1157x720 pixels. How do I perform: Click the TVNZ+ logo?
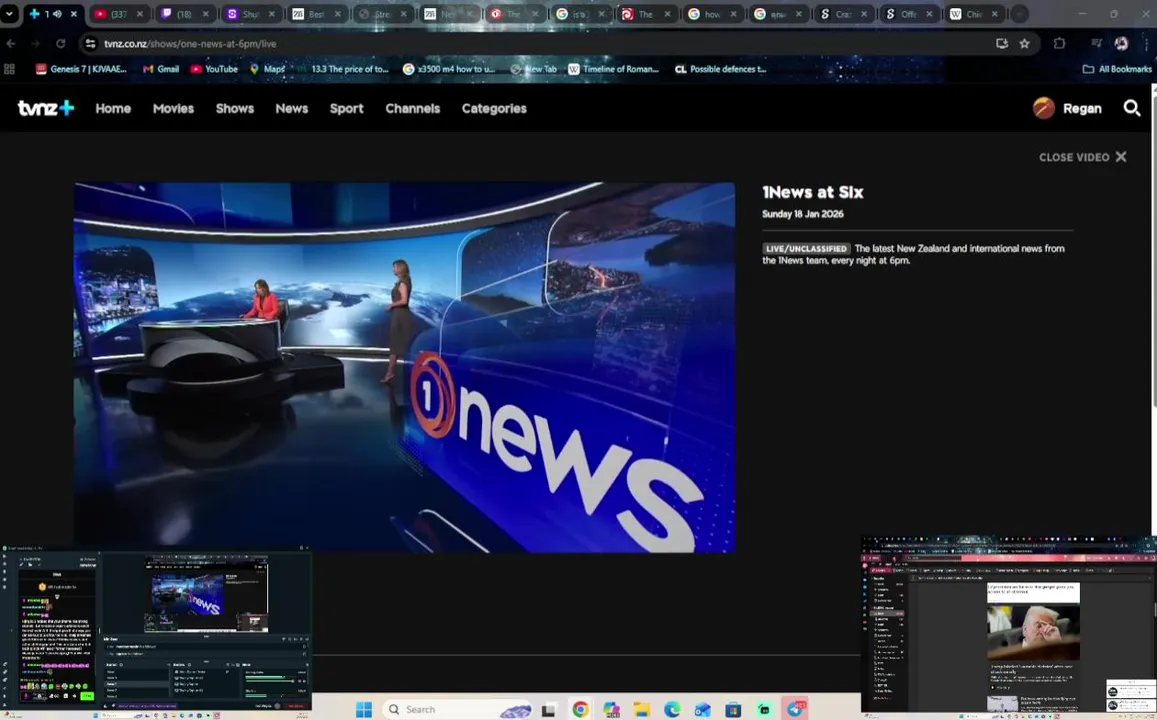click(x=46, y=108)
